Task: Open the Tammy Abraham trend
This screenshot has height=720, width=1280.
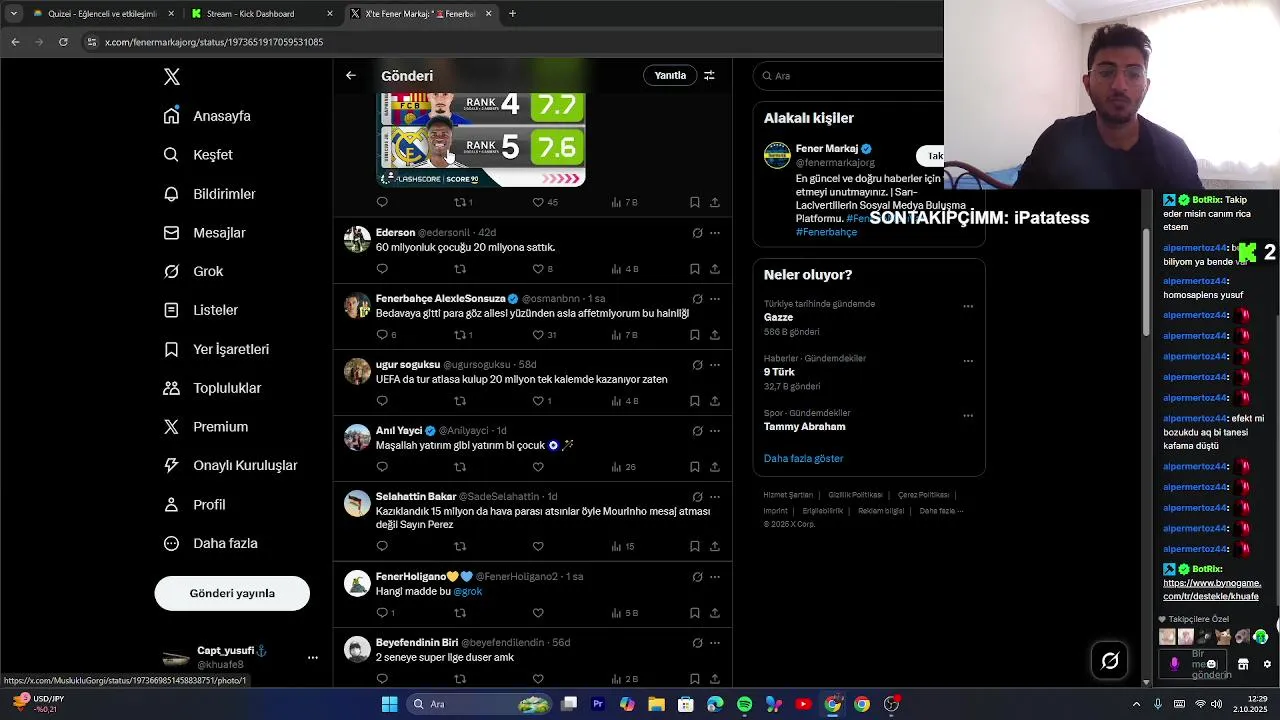Action: point(804,427)
